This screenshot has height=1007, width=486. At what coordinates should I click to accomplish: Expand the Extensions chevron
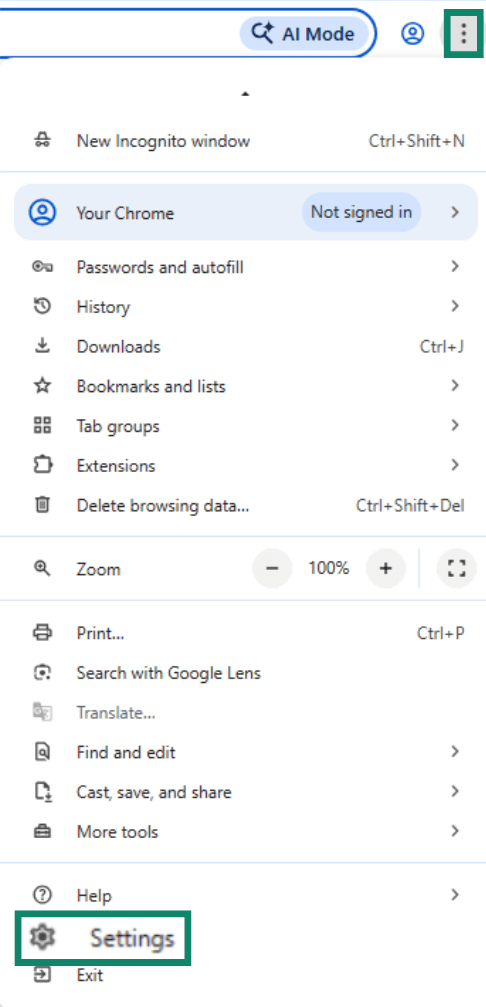pos(455,466)
